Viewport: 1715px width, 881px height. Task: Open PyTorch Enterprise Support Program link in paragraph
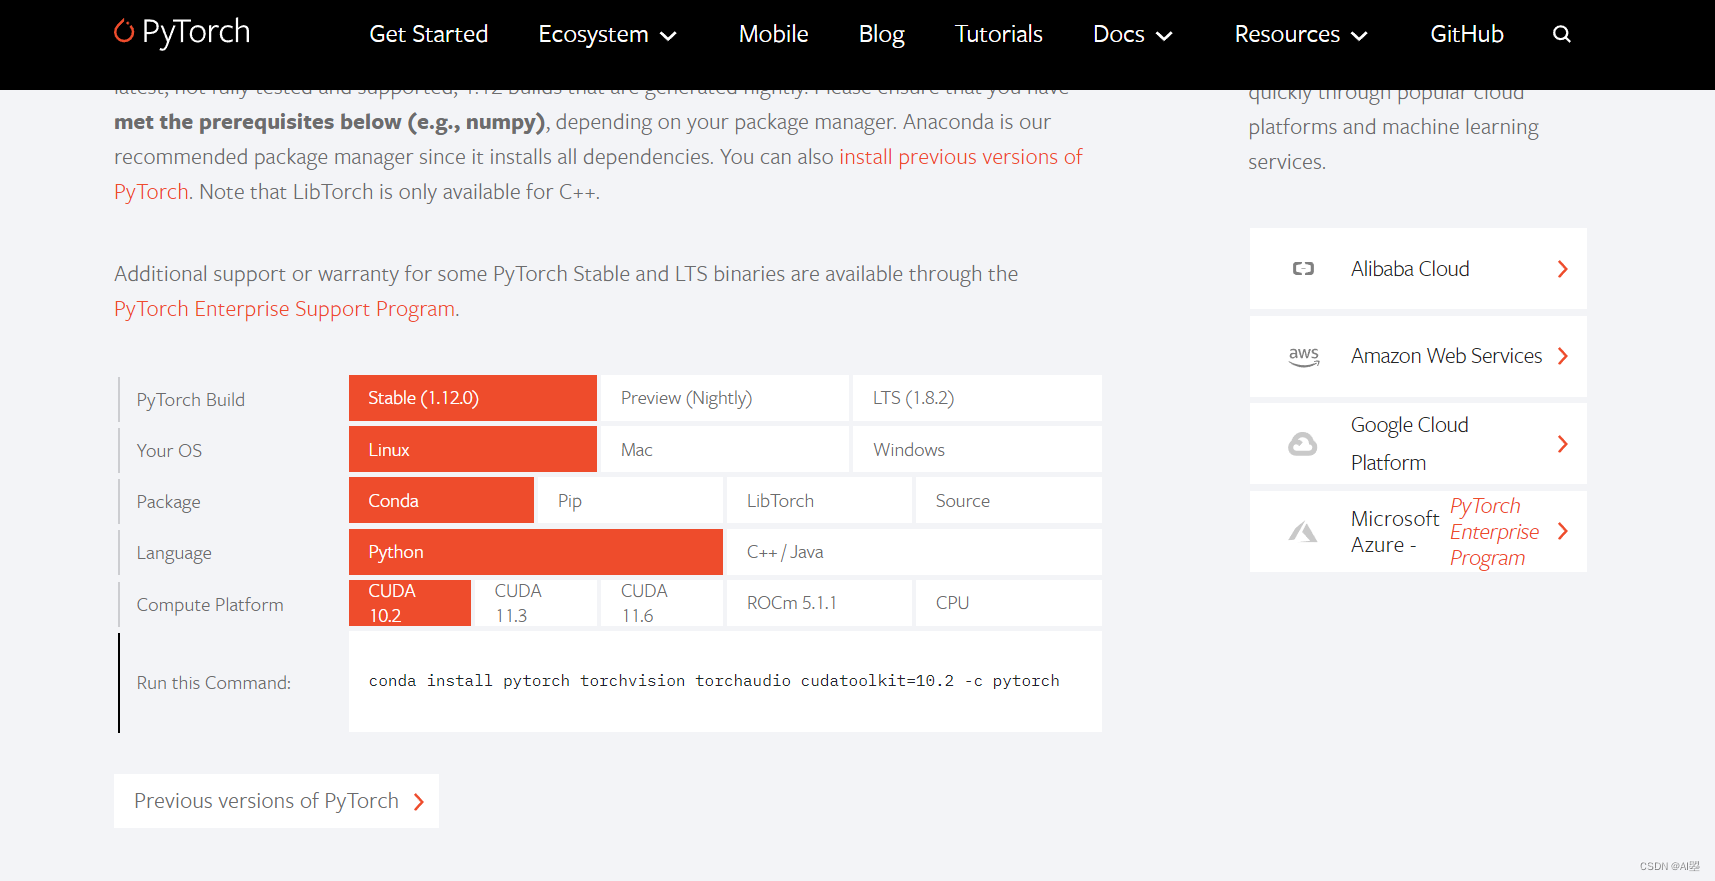pyautogui.click(x=285, y=309)
